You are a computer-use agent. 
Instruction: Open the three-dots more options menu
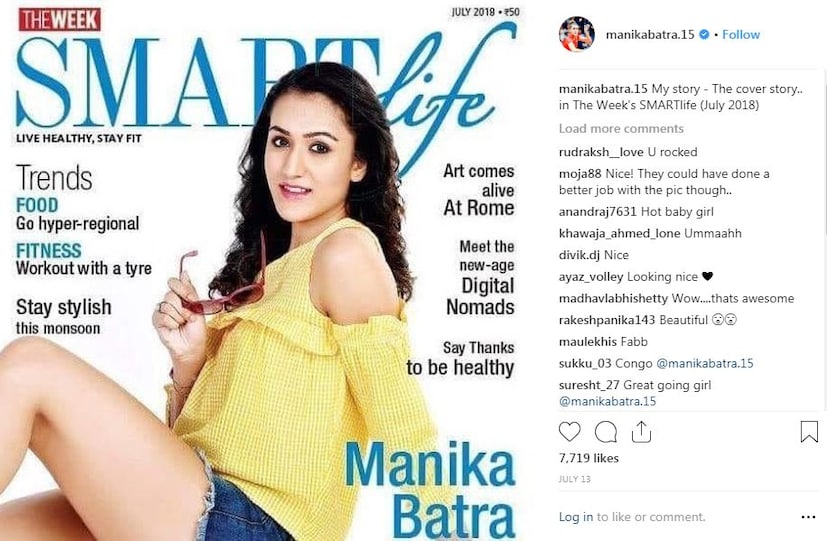tap(808, 517)
